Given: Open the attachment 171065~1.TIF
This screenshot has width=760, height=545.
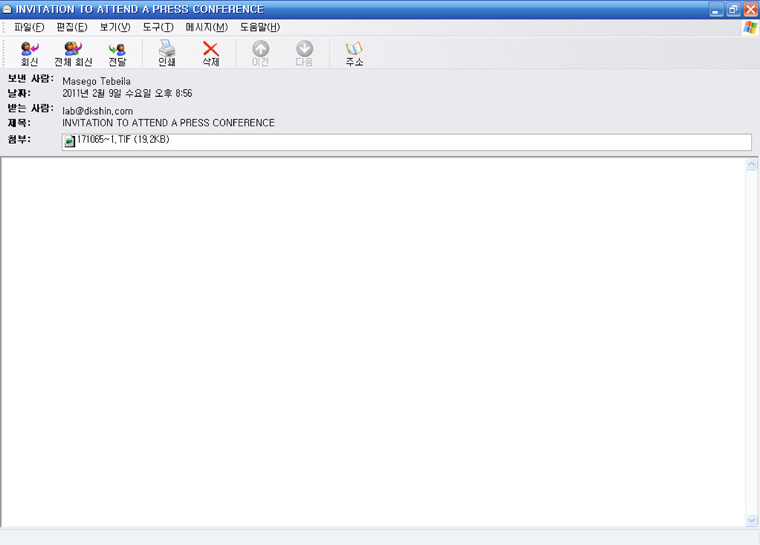Looking at the screenshot, I should point(122,141).
